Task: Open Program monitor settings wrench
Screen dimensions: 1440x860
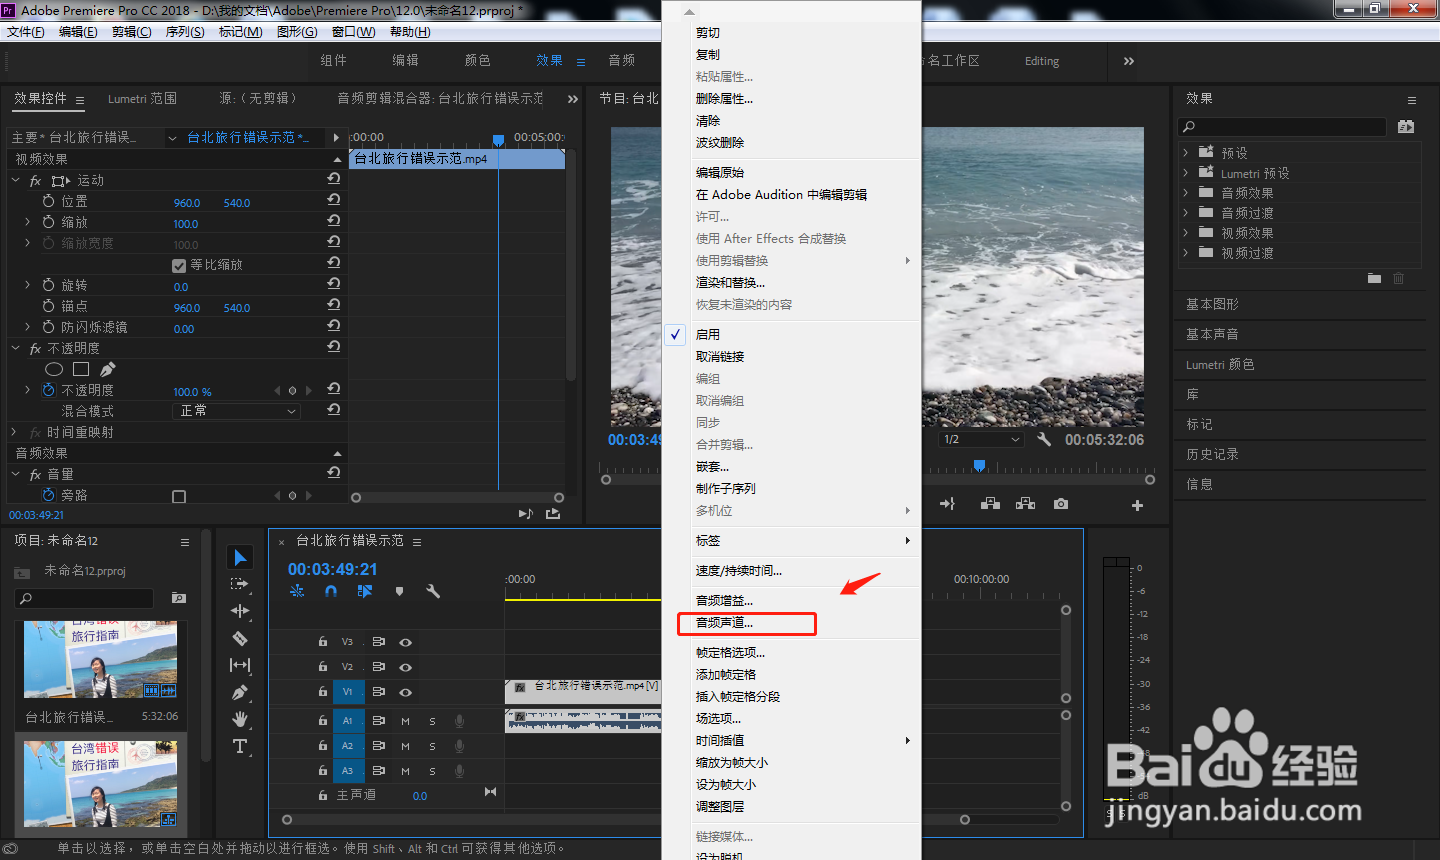Action: coord(1044,439)
